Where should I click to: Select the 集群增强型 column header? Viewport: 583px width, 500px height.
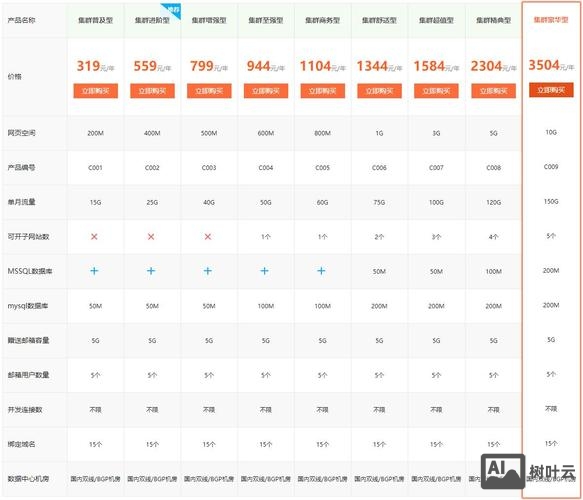point(209,20)
